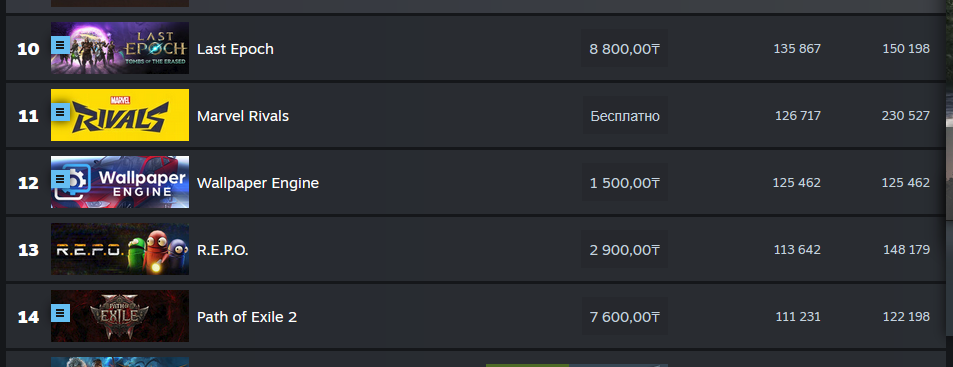The width and height of the screenshot is (953, 367).
Task: Open the Wallpaper Engine capsule image
Action: (120, 182)
